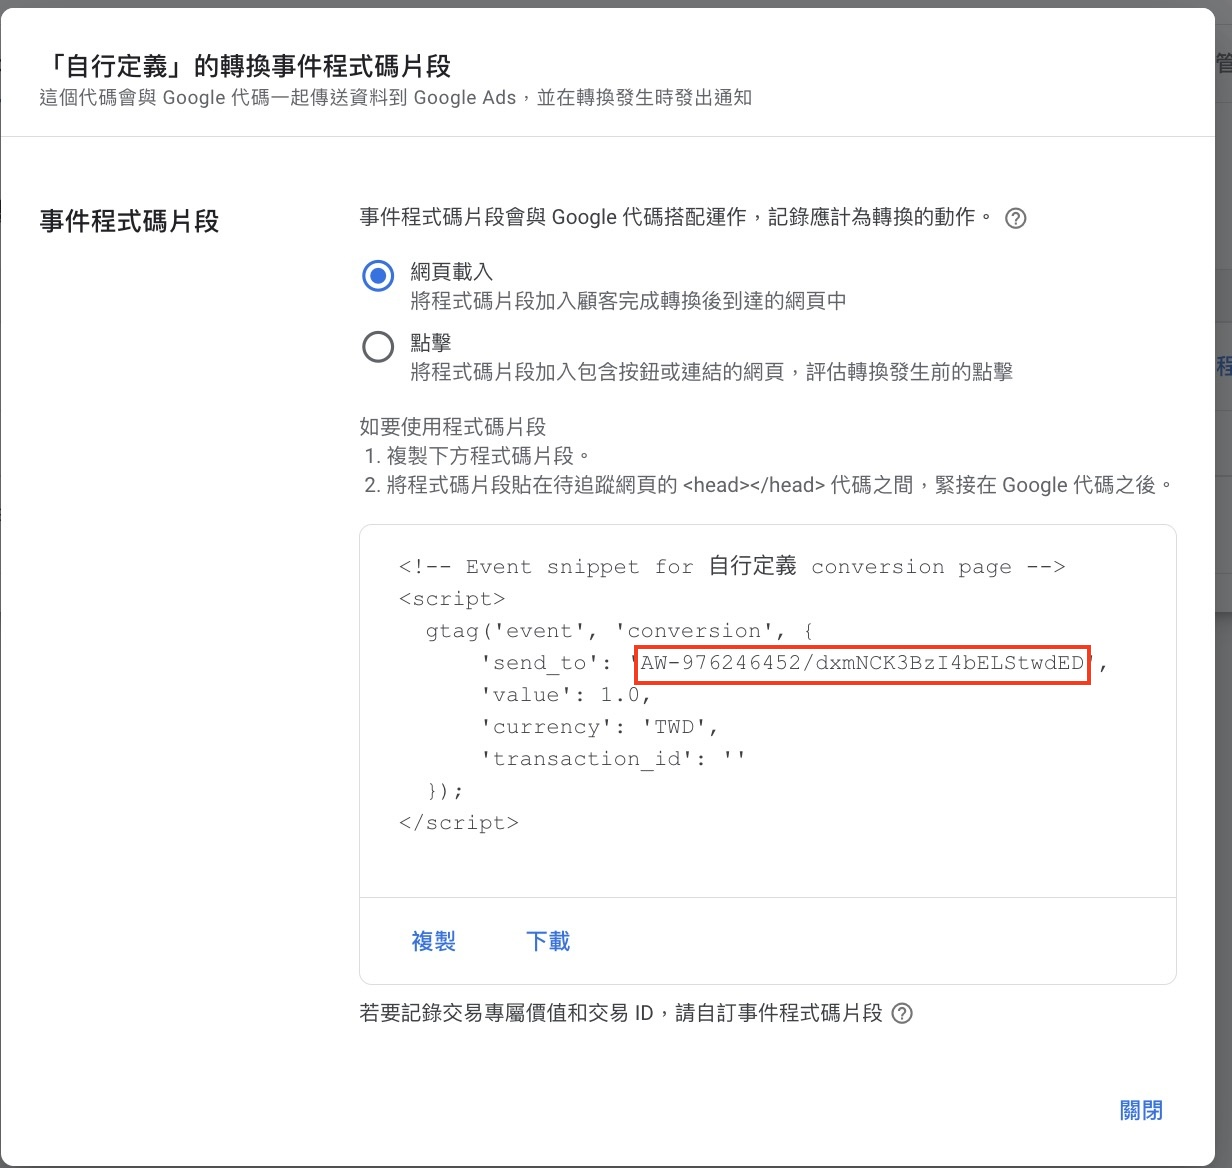Click the 事件程式碼片段 section heading

[129, 221]
